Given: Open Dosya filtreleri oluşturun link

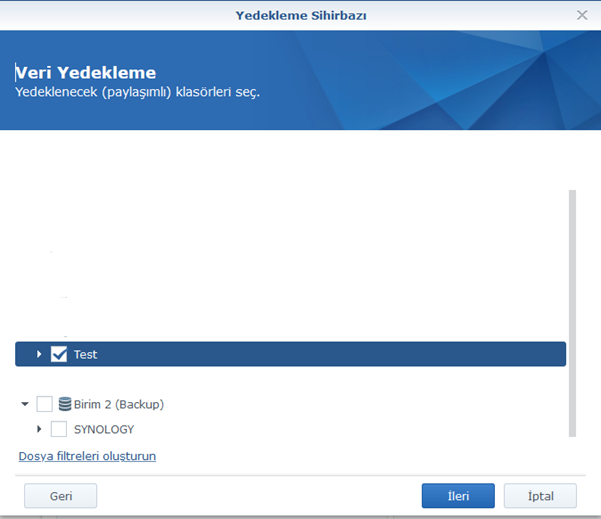Looking at the screenshot, I should (x=87, y=456).
